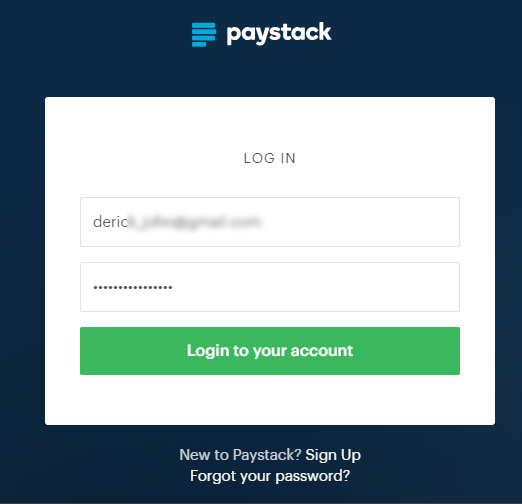Click the paystack wordmark text

click(x=279, y=33)
